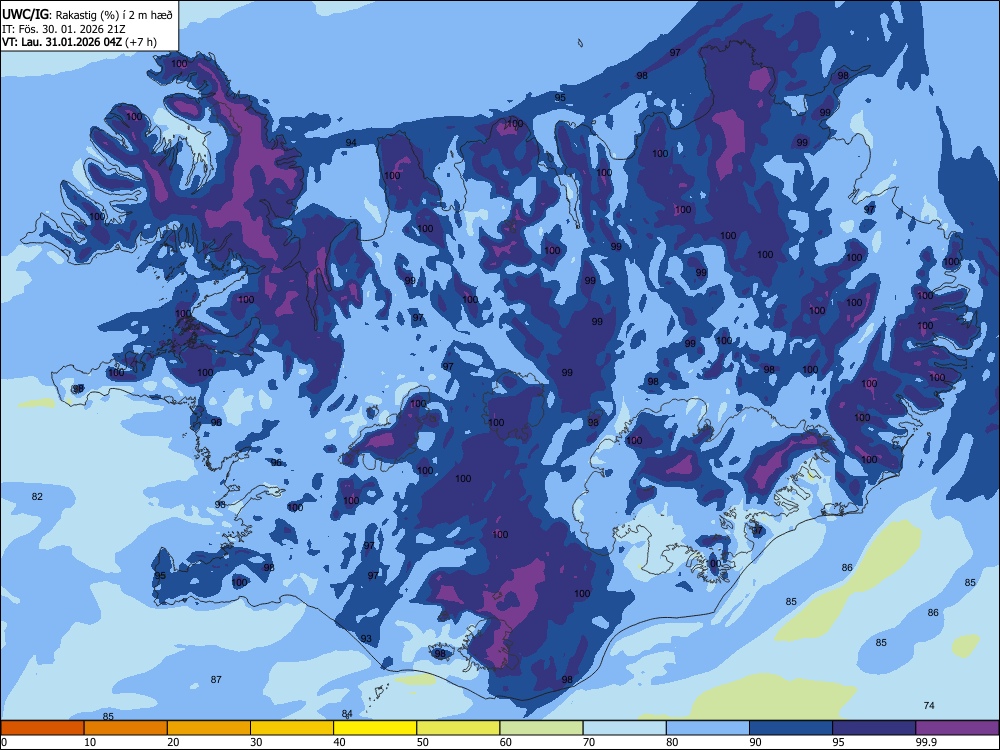Choose the 30–40 golden-yellow legend band
Image resolution: width=1000 pixels, height=750 pixels.
(292, 728)
